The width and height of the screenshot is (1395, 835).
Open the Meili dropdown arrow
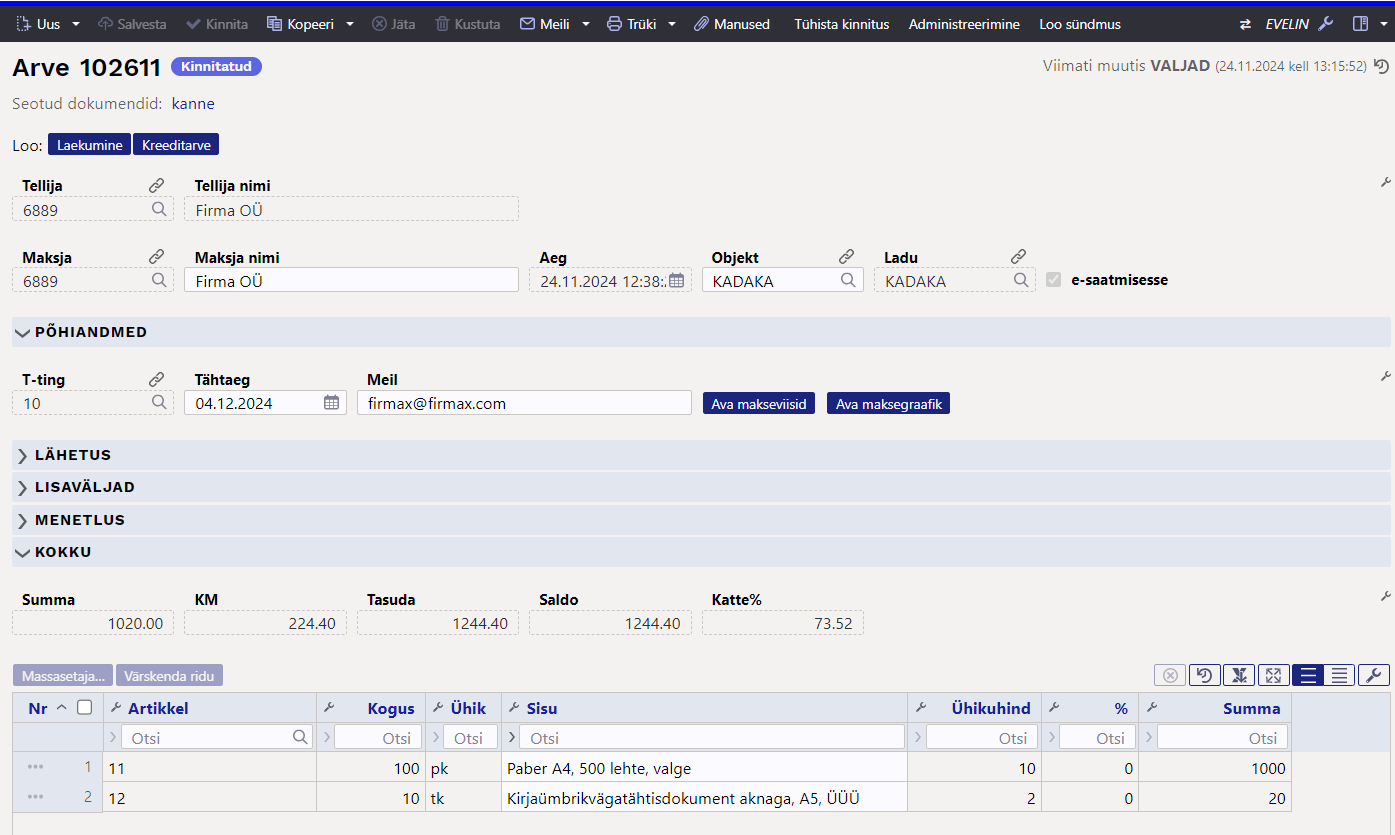point(585,24)
